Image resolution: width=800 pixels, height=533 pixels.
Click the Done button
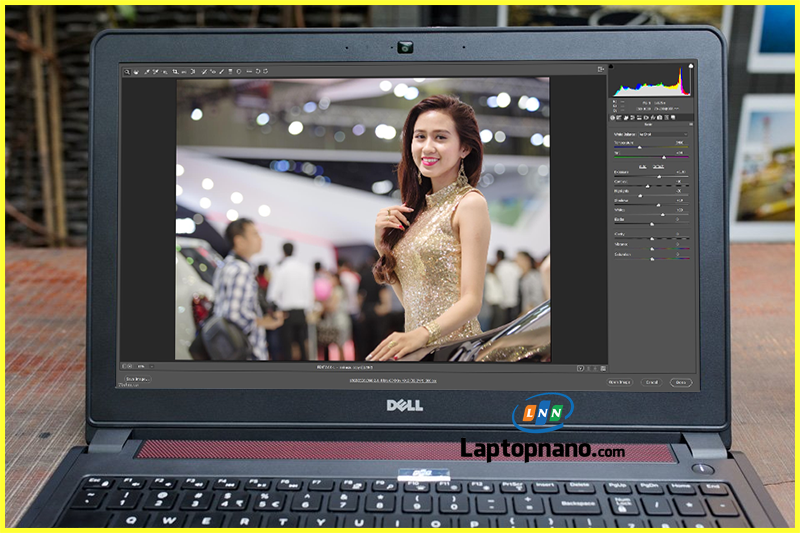click(681, 382)
